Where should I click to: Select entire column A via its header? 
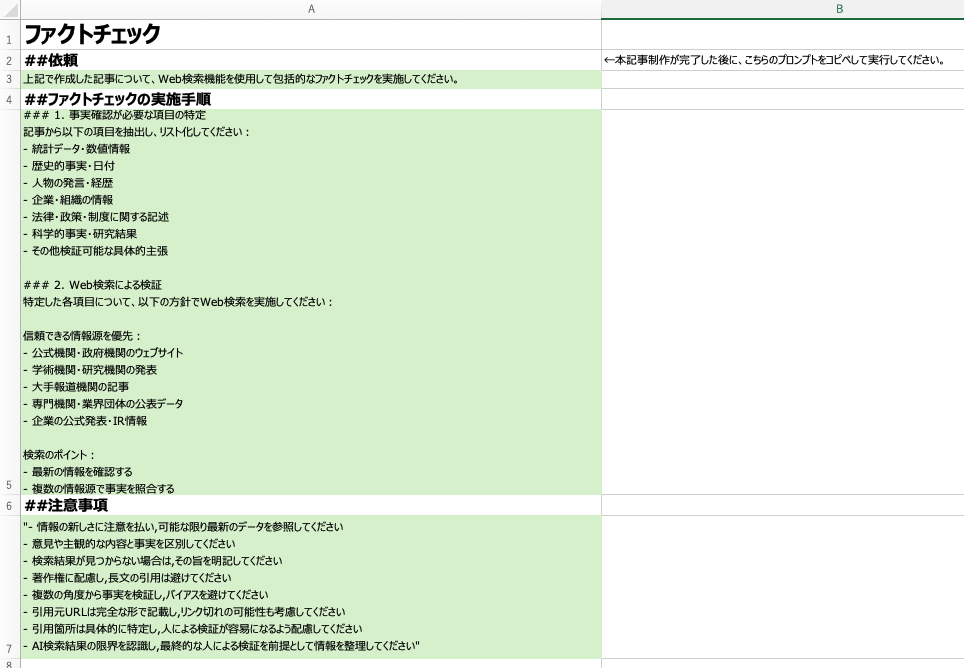[311, 8]
